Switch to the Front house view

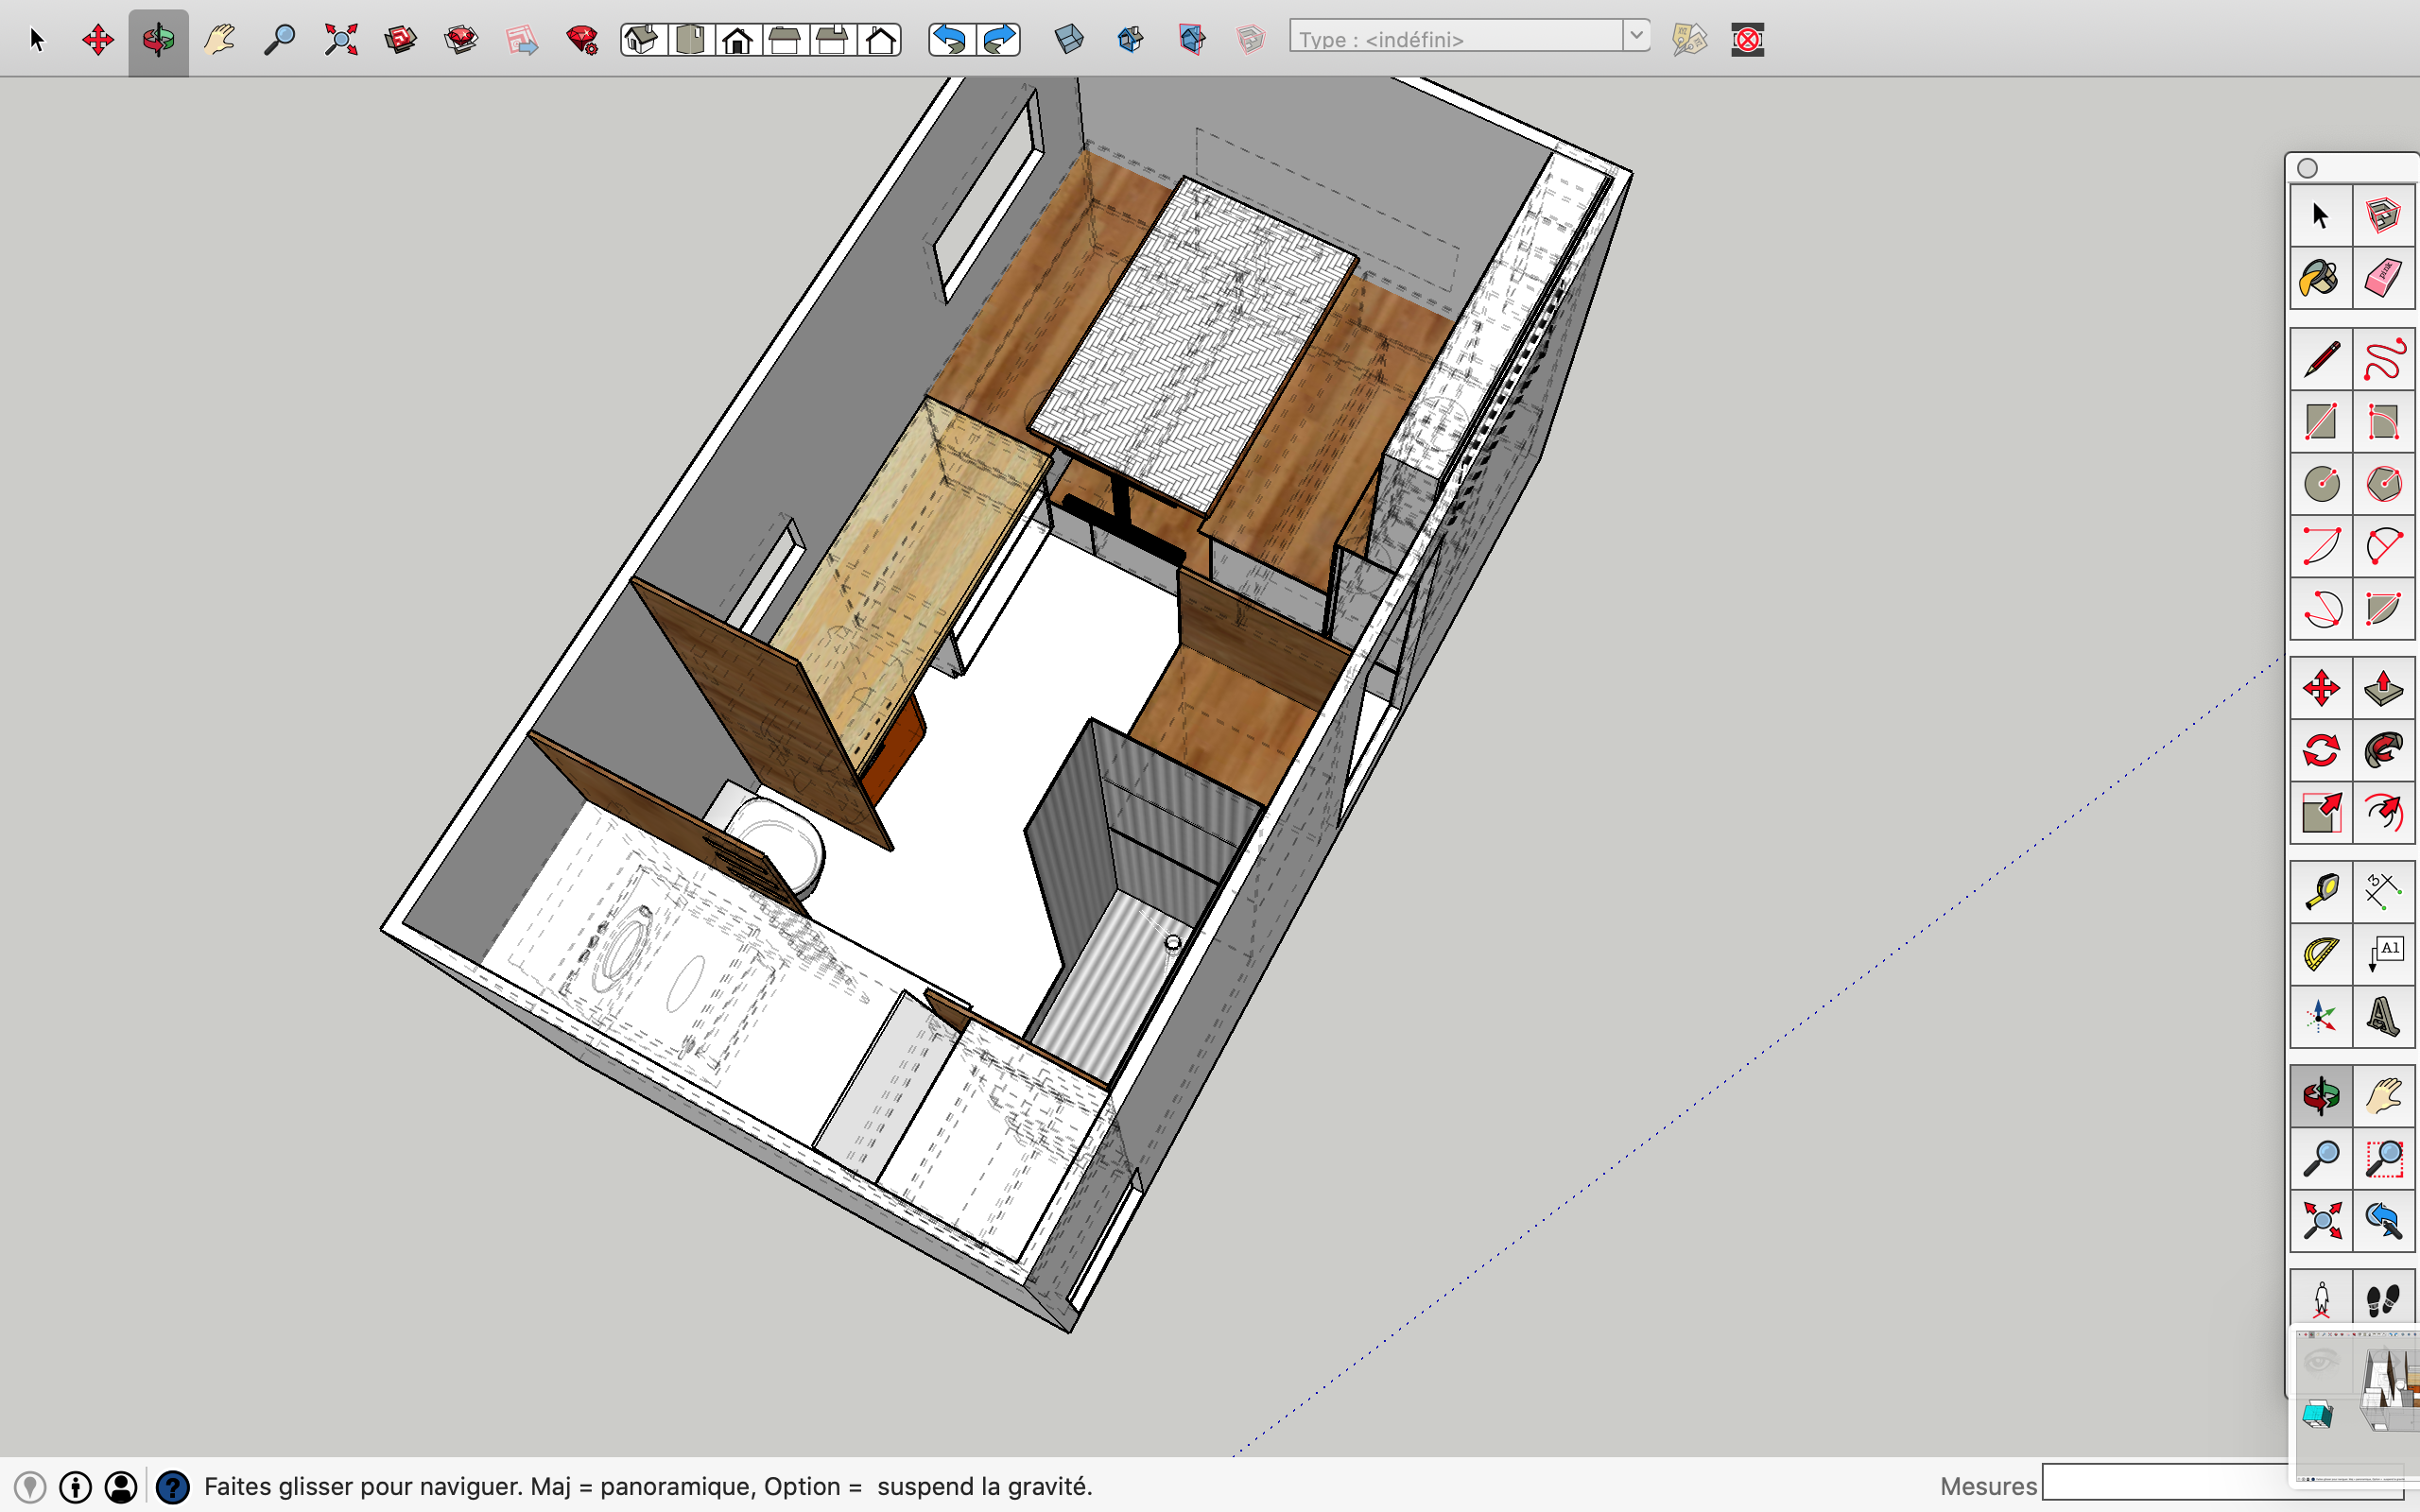pyautogui.click(x=738, y=40)
